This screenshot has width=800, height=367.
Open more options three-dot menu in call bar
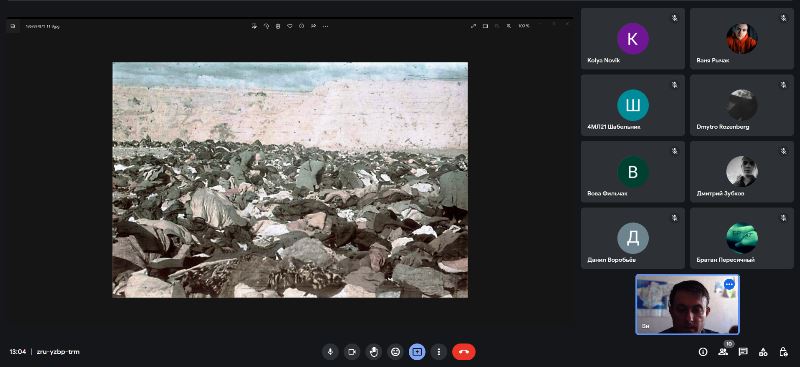pos(438,352)
